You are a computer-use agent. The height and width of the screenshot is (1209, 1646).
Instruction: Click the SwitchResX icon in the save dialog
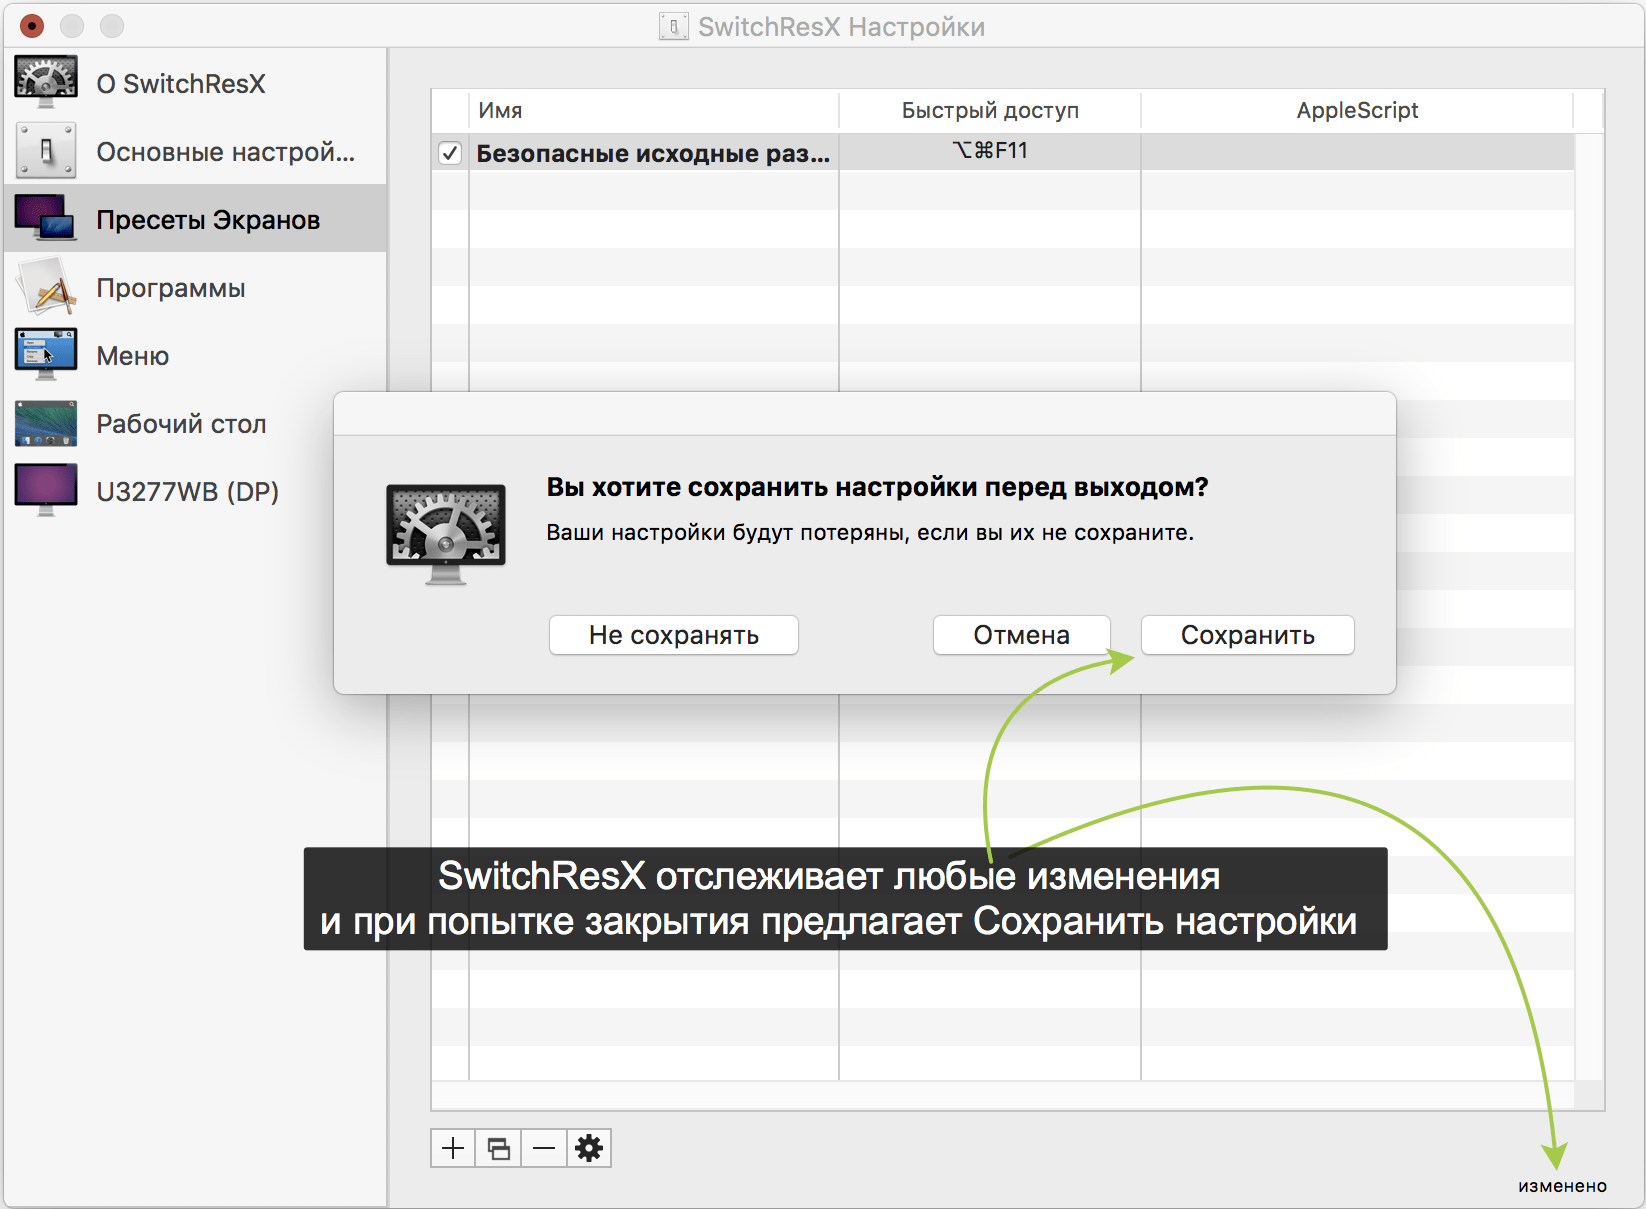[446, 534]
